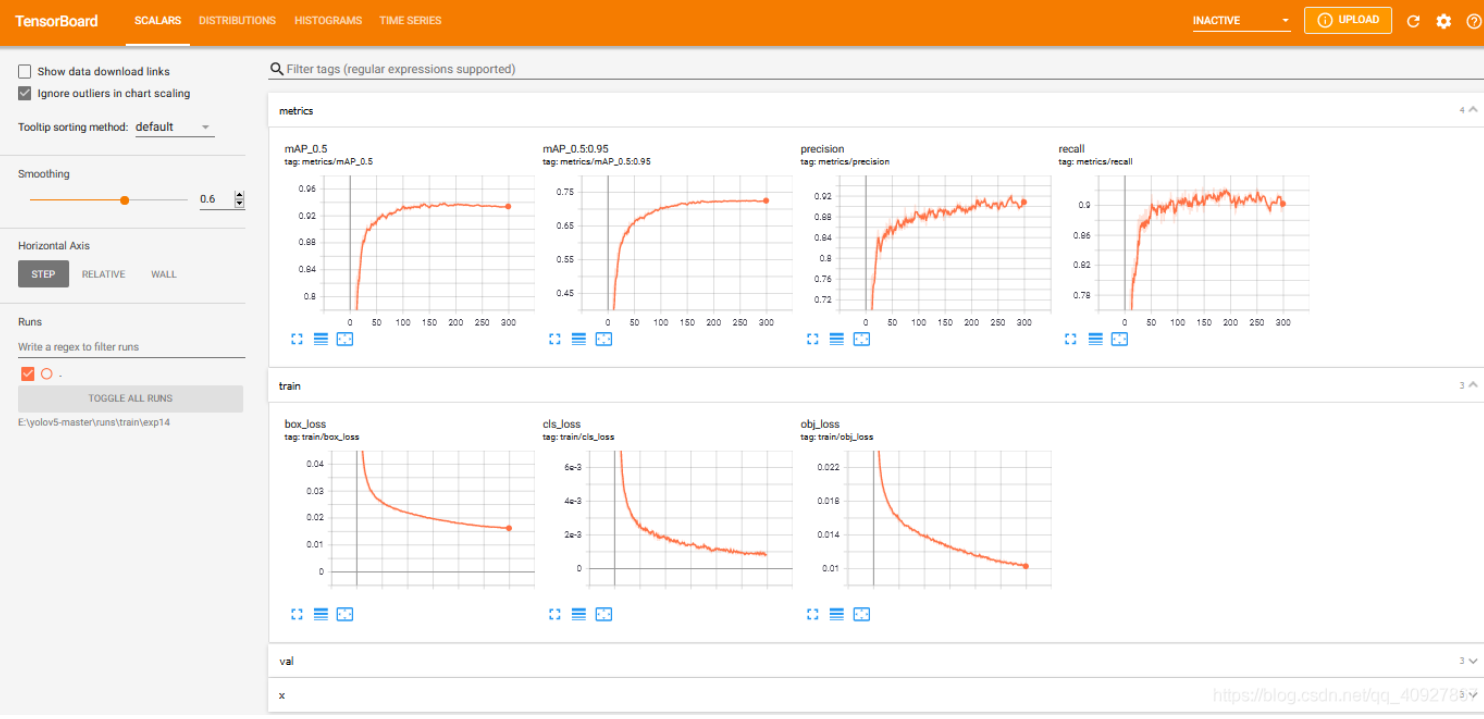Open the INACTIVE dashboards dropdown

click(1241, 21)
